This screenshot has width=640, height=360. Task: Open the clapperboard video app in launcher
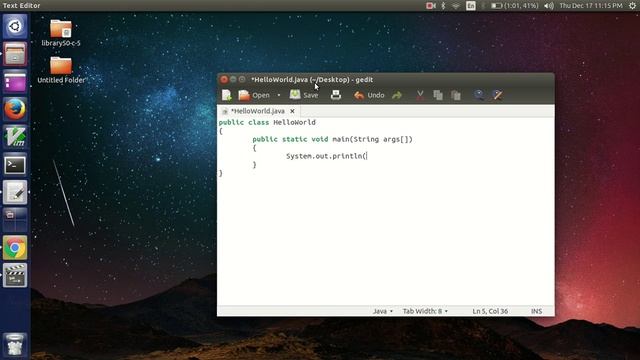click(x=15, y=275)
